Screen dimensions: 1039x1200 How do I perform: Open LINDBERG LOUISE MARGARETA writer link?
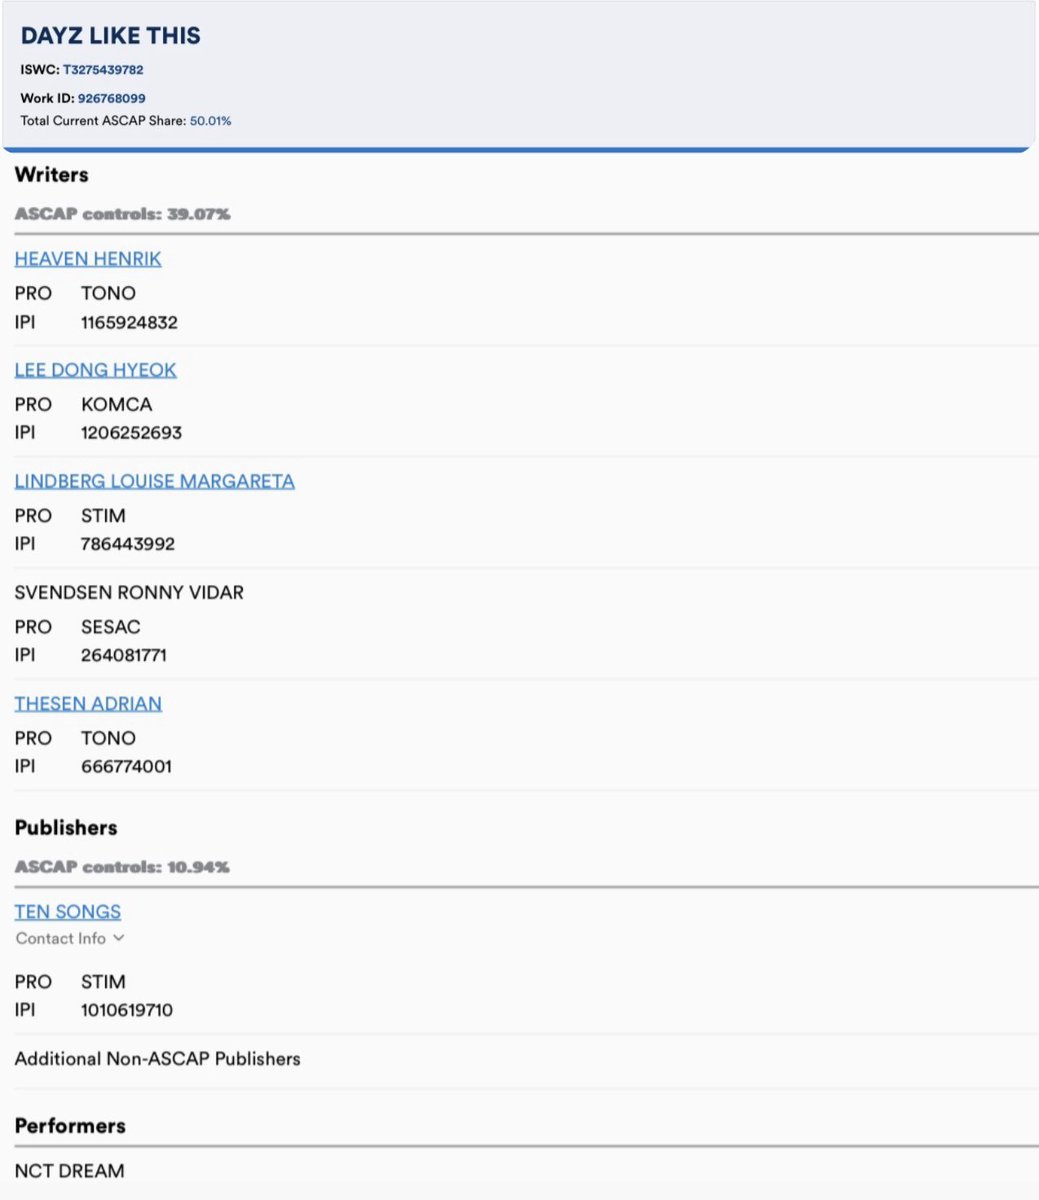click(155, 481)
